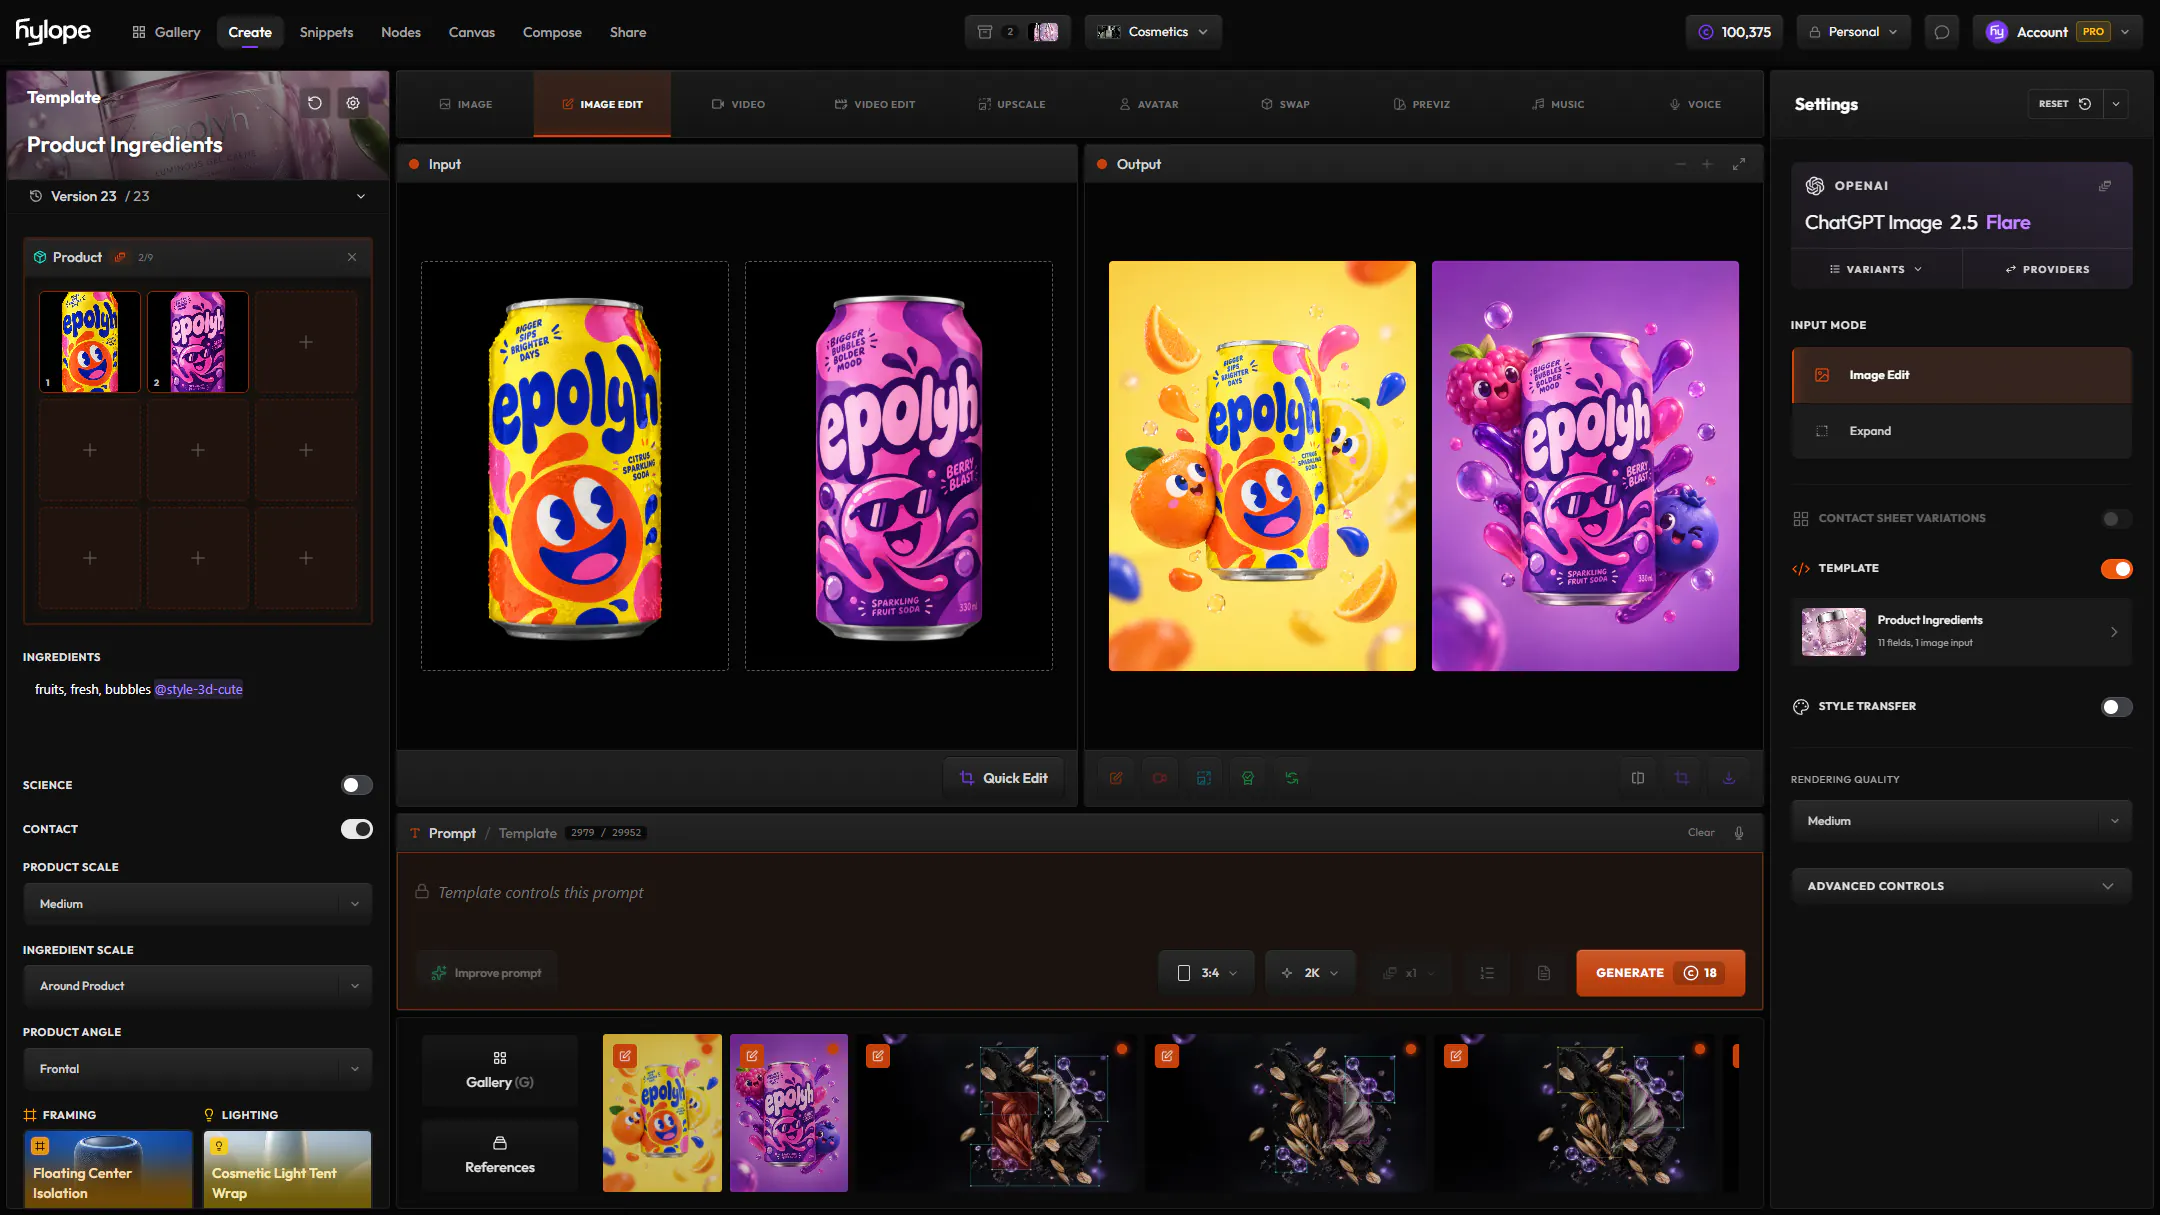The height and width of the screenshot is (1215, 2160).
Task: Toggle the Contact switch off
Action: [357, 829]
